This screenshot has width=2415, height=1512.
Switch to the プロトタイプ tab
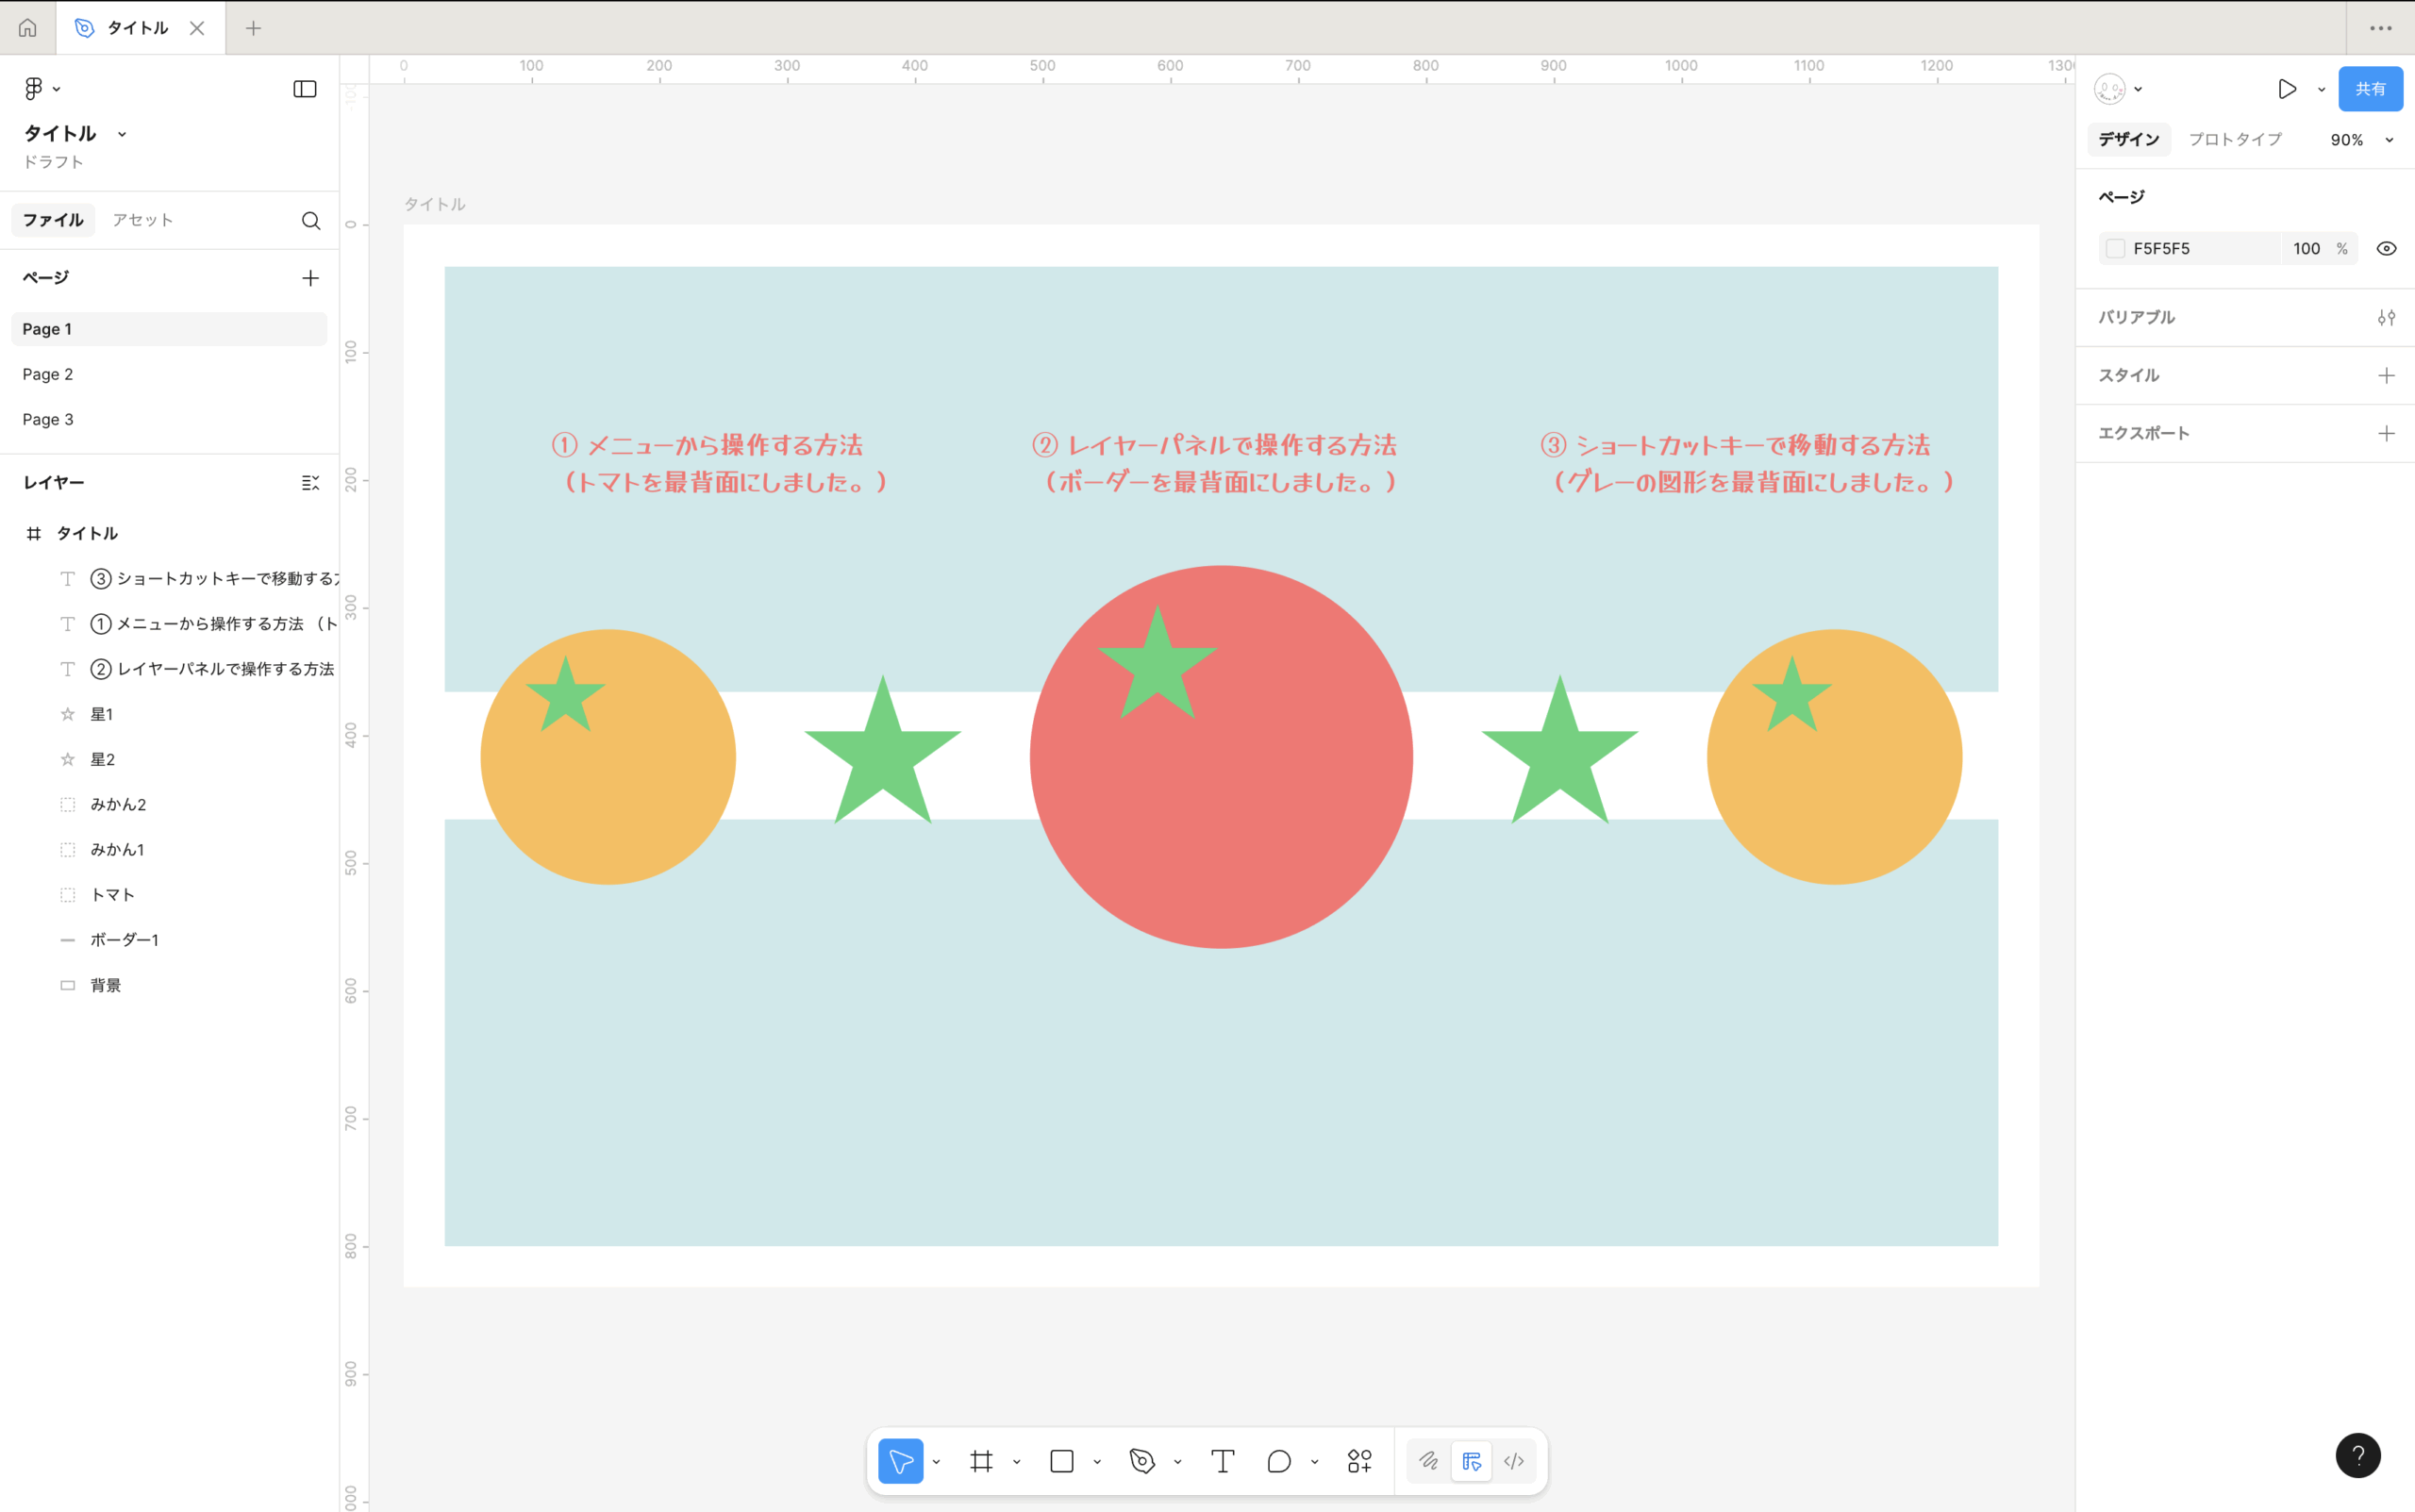pos(2234,139)
